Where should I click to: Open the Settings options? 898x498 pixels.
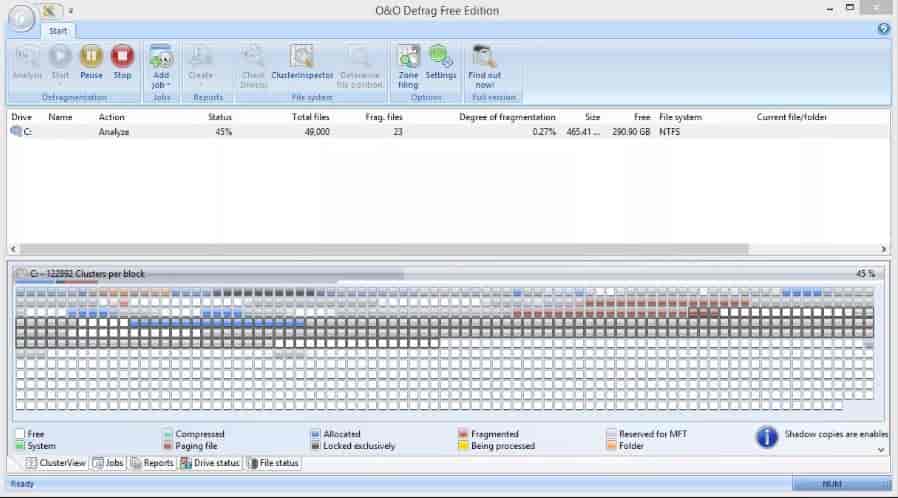440,62
